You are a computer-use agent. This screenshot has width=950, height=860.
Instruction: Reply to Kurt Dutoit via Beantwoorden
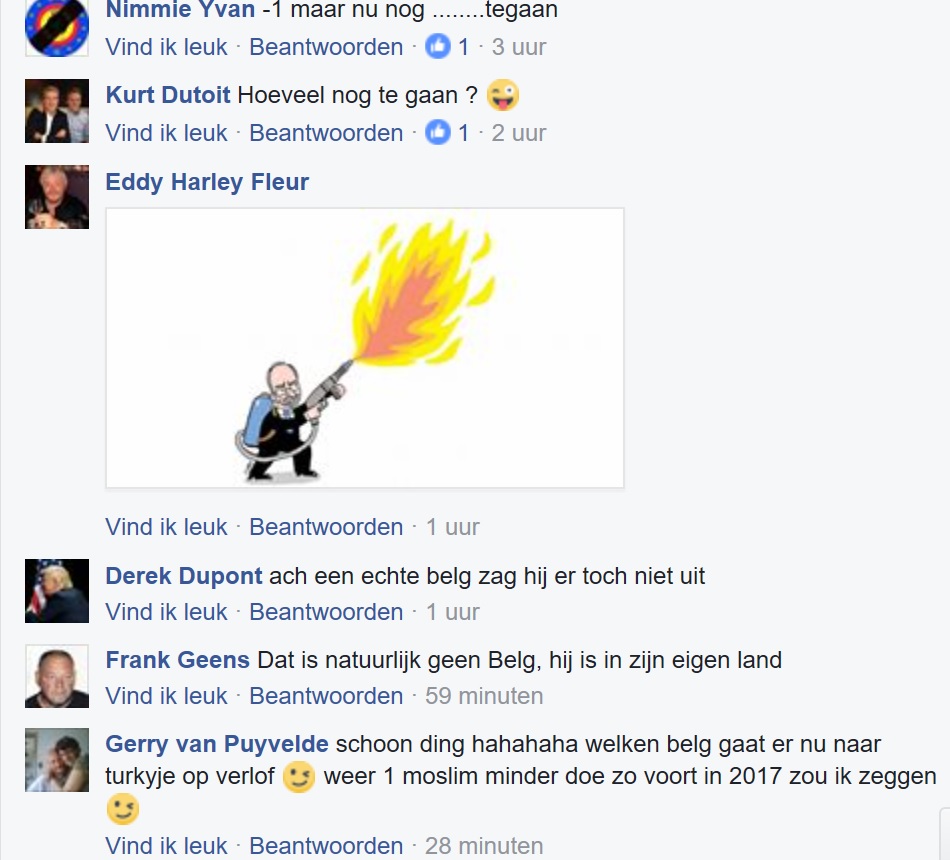coord(326,133)
